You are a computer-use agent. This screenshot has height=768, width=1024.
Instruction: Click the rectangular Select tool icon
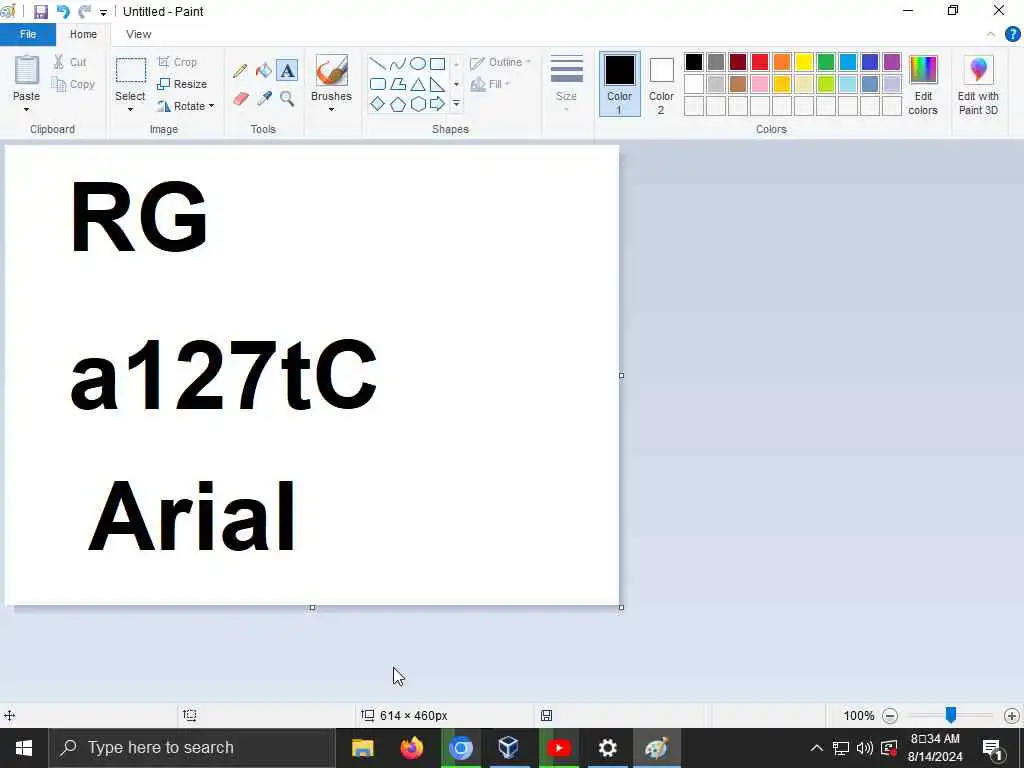click(x=131, y=71)
